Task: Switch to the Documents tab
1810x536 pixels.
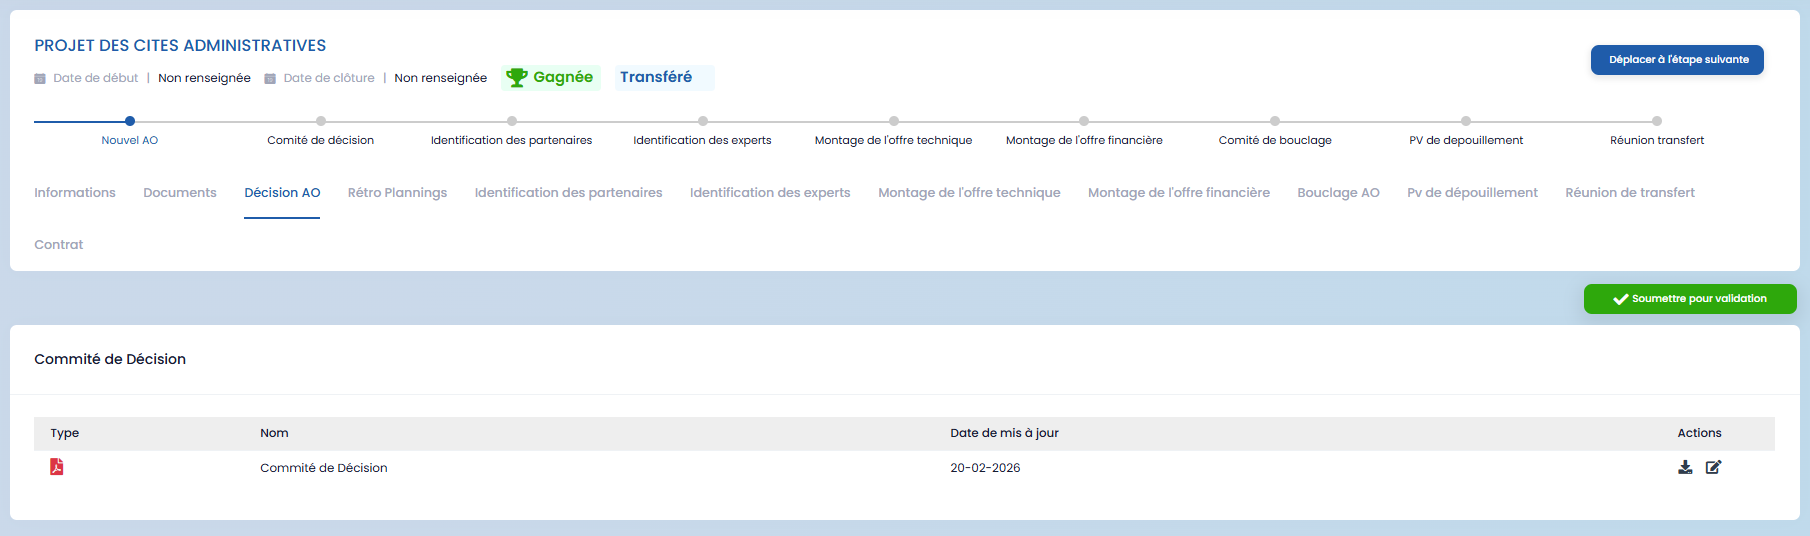Action: pos(180,193)
